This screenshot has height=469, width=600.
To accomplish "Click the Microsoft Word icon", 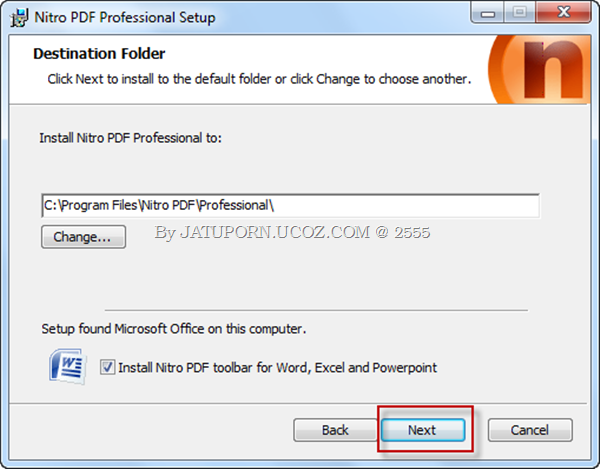I will tap(68, 366).
